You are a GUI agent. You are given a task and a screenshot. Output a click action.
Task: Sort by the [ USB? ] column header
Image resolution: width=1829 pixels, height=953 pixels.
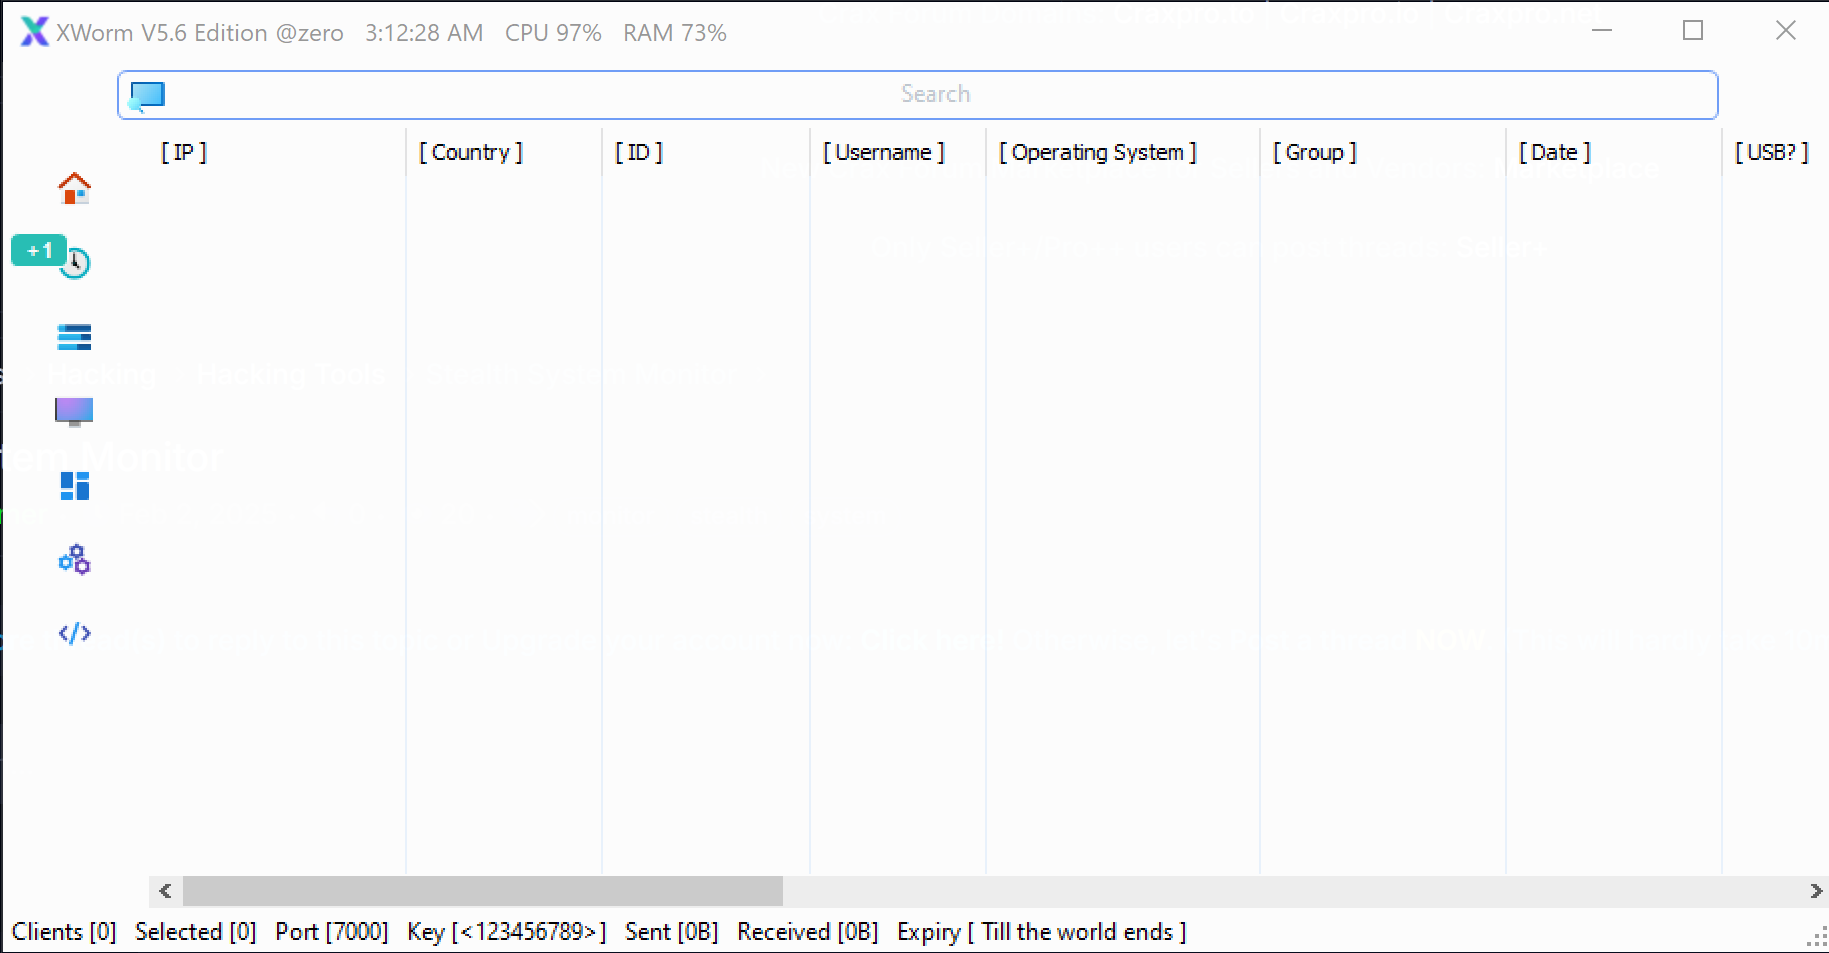(1772, 152)
